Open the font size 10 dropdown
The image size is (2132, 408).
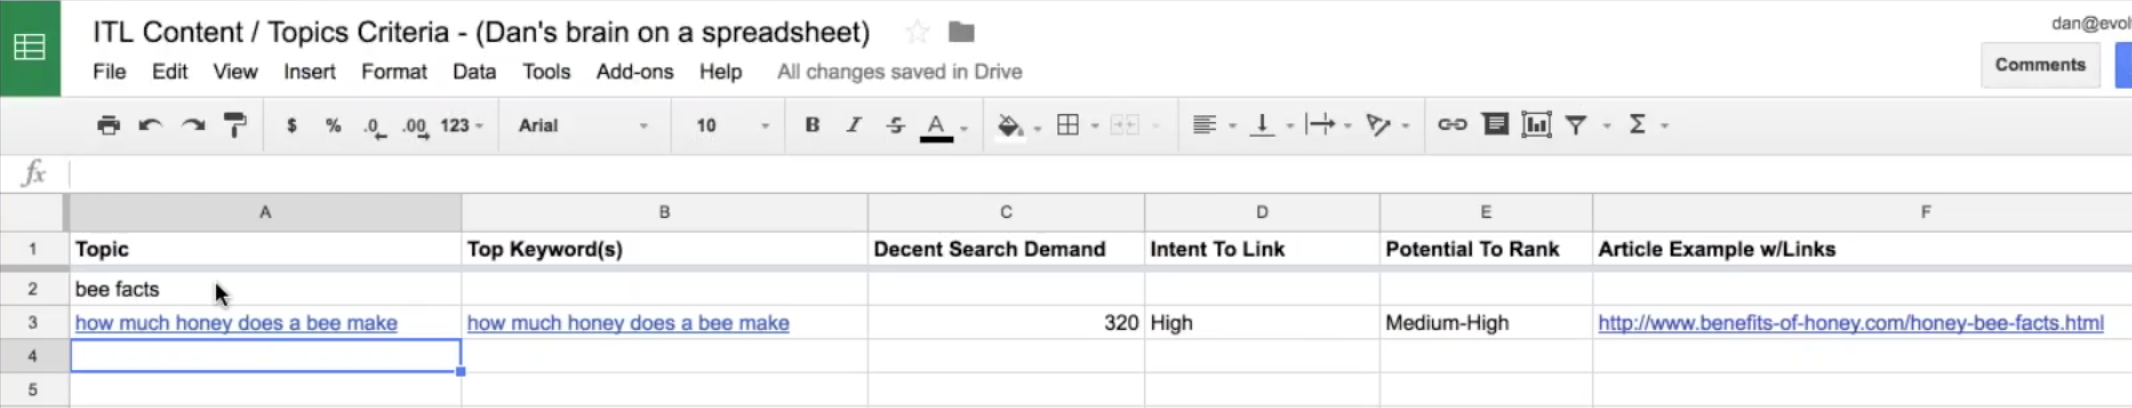(732, 125)
